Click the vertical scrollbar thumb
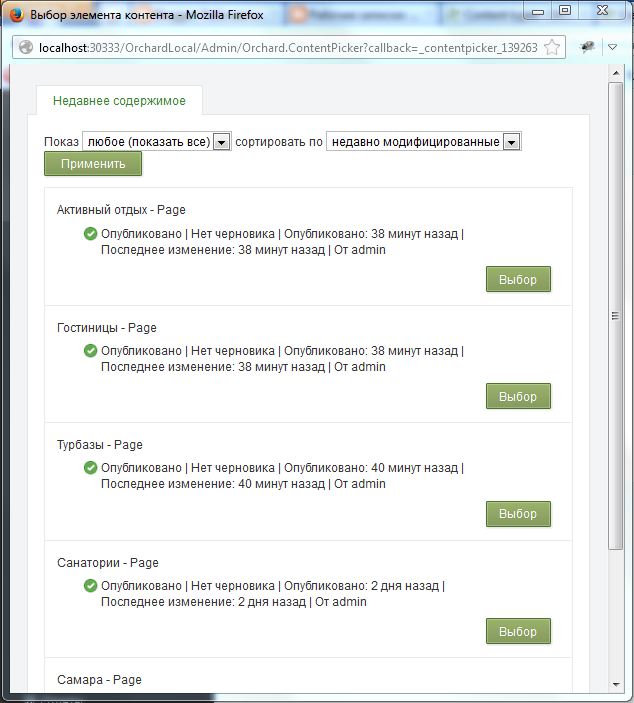This screenshot has width=634, height=703. pyautogui.click(x=616, y=316)
